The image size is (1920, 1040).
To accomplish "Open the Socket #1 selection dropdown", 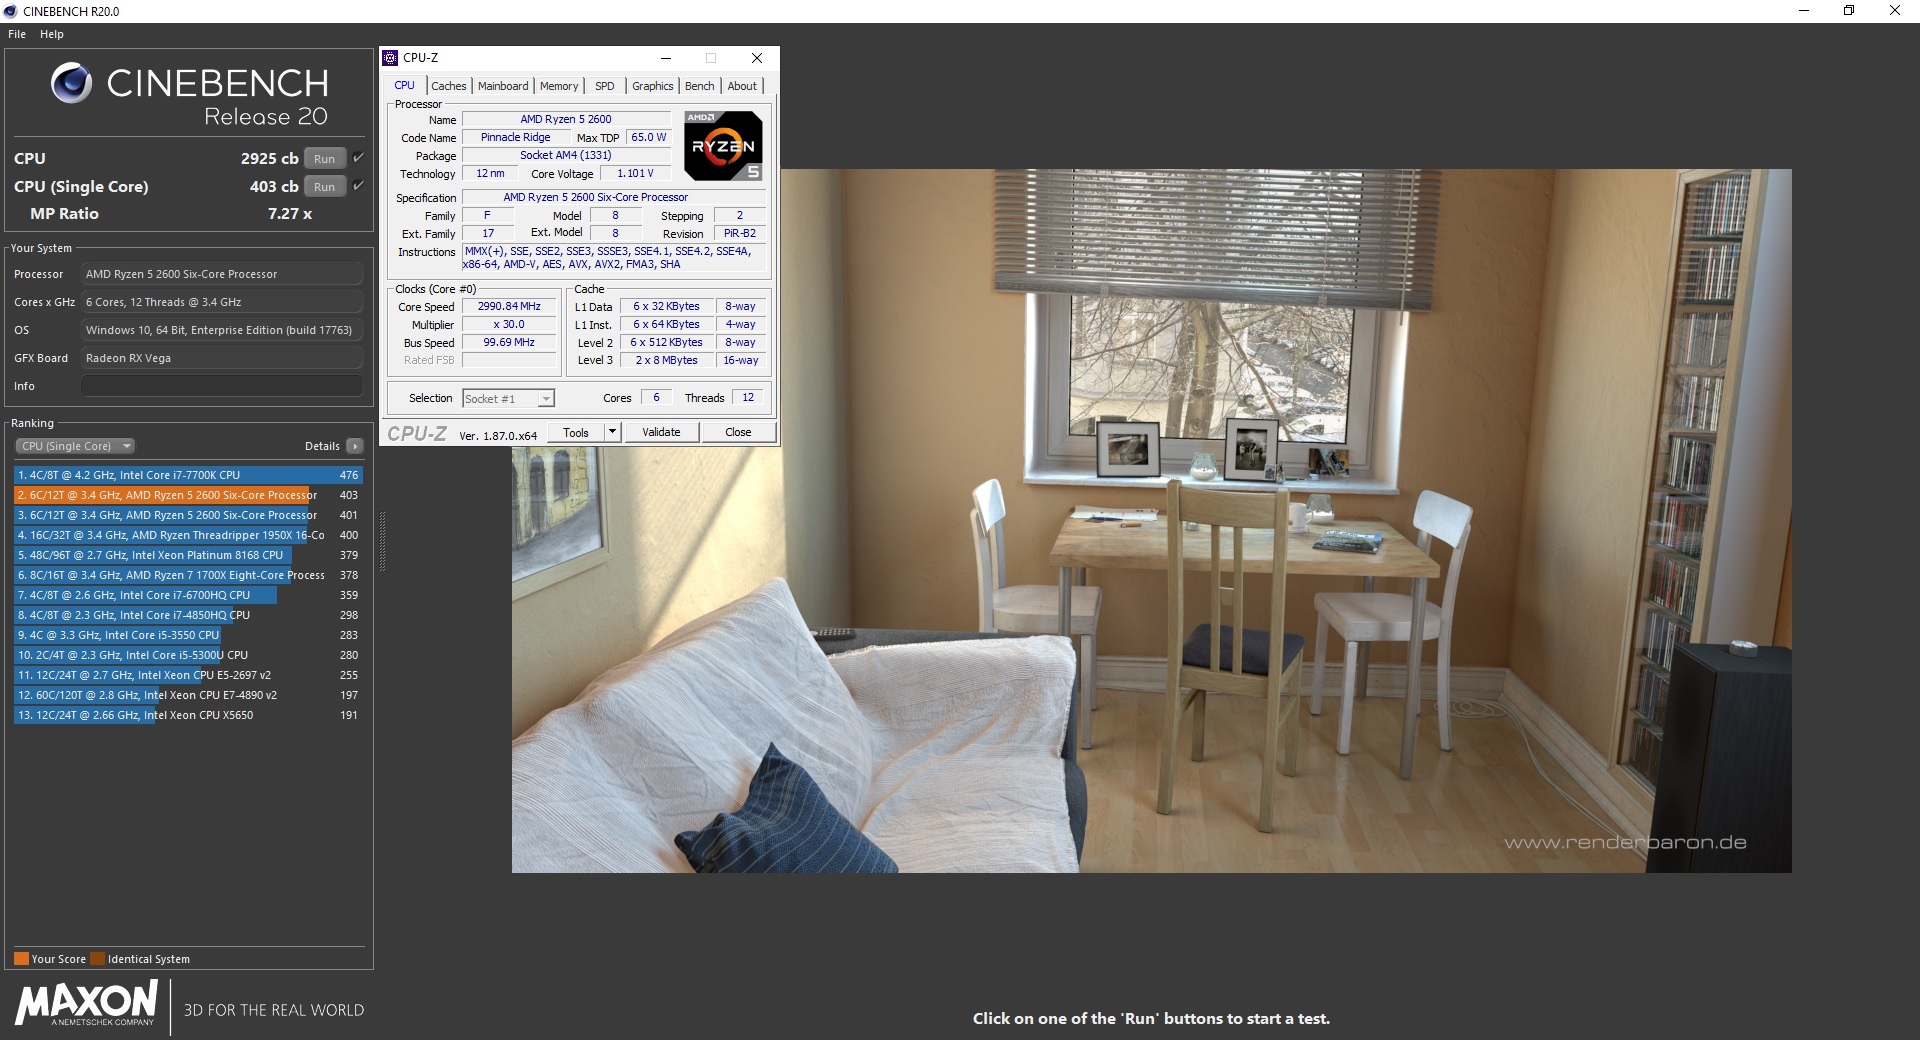I will point(543,398).
